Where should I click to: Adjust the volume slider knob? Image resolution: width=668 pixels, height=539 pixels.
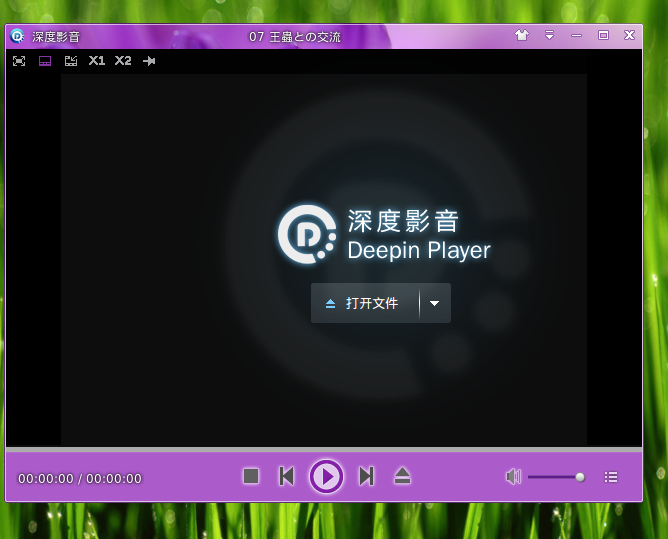(580, 477)
